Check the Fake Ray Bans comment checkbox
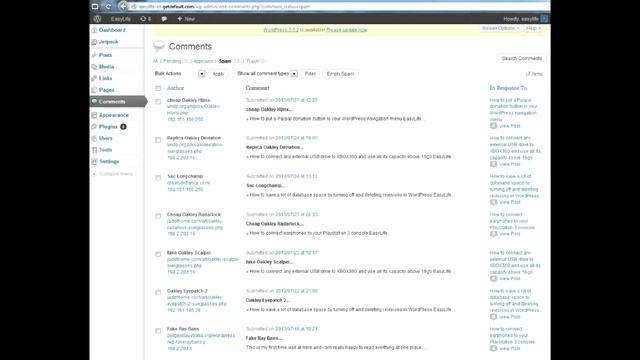 coord(158,331)
